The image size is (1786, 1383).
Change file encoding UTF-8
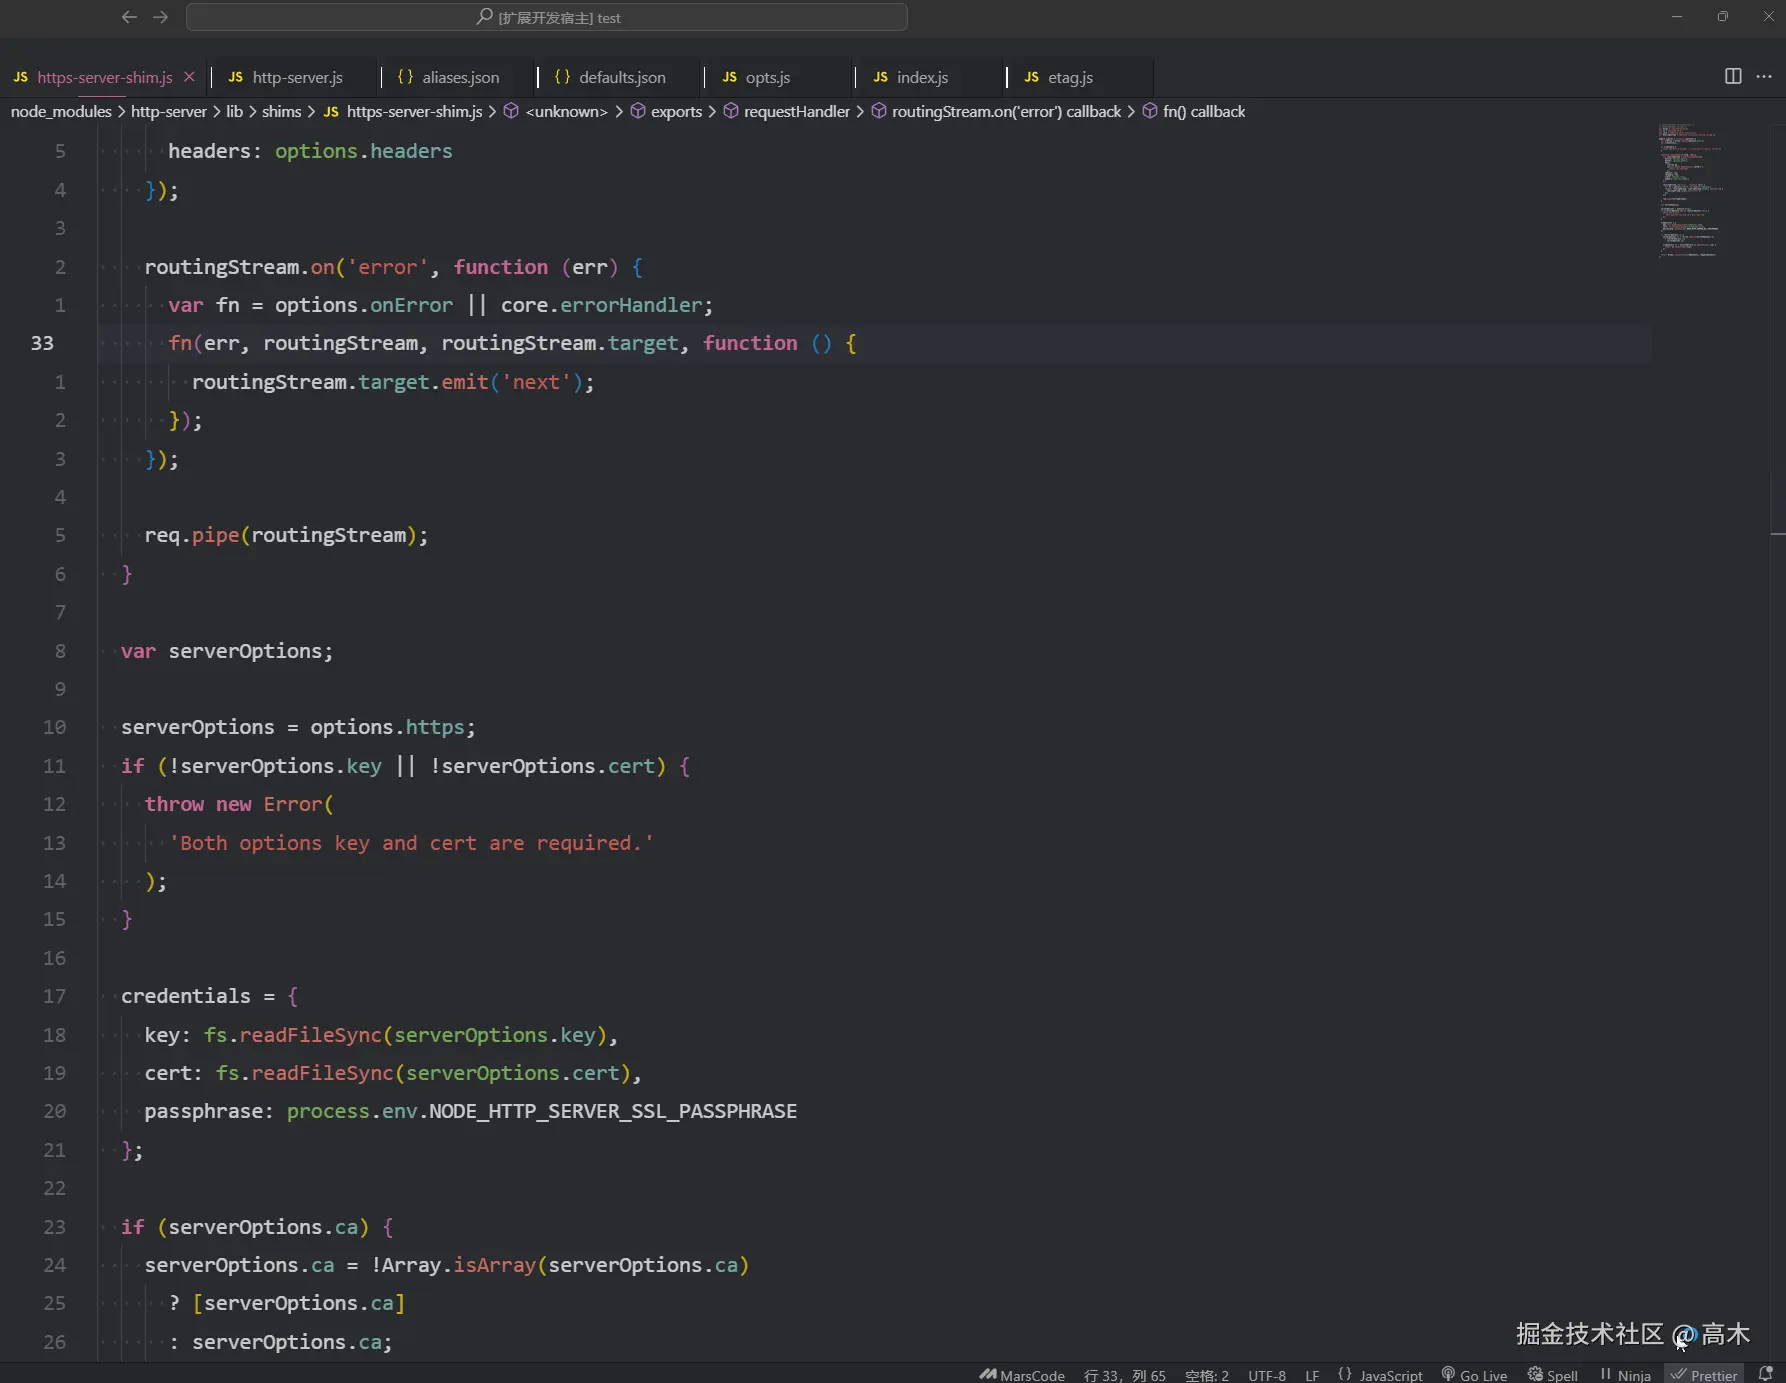click(x=1267, y=1375)
